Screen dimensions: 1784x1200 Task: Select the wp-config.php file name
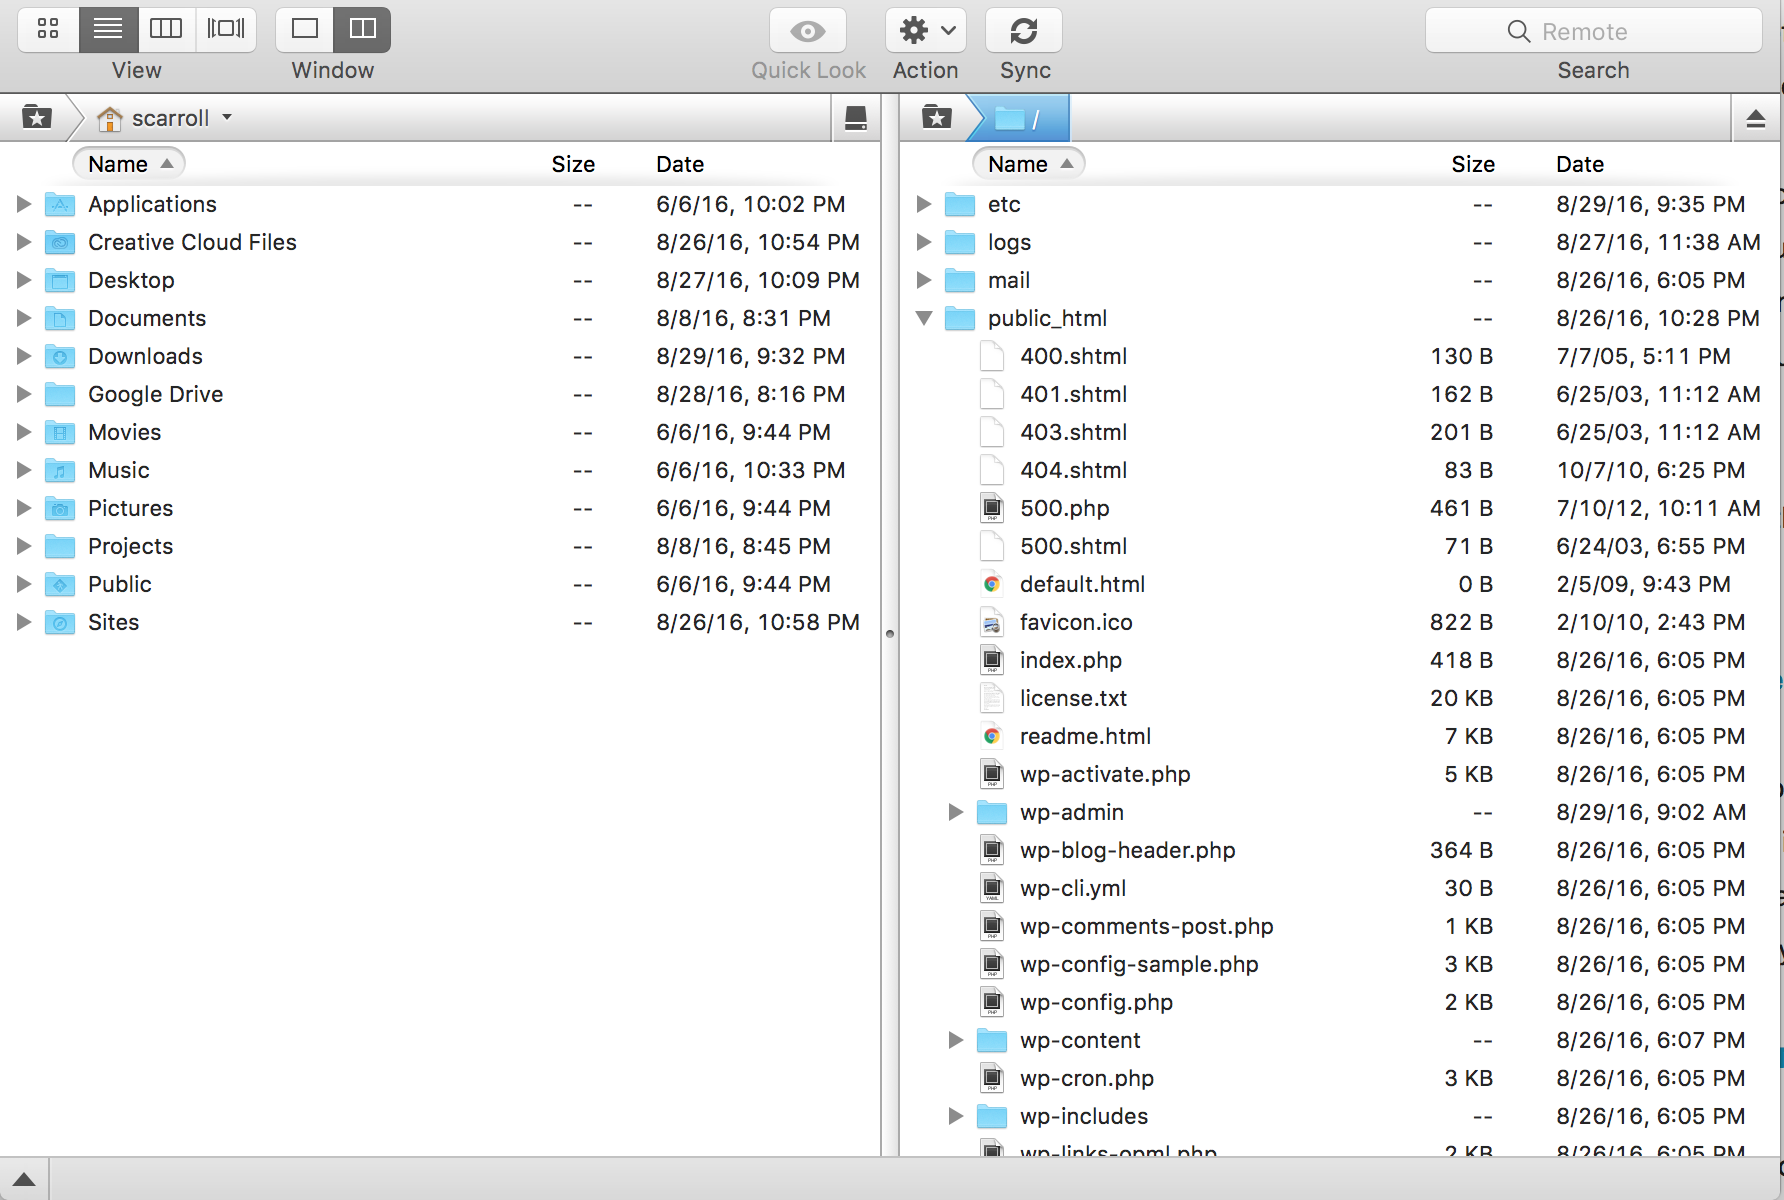click(1096, 1002)
